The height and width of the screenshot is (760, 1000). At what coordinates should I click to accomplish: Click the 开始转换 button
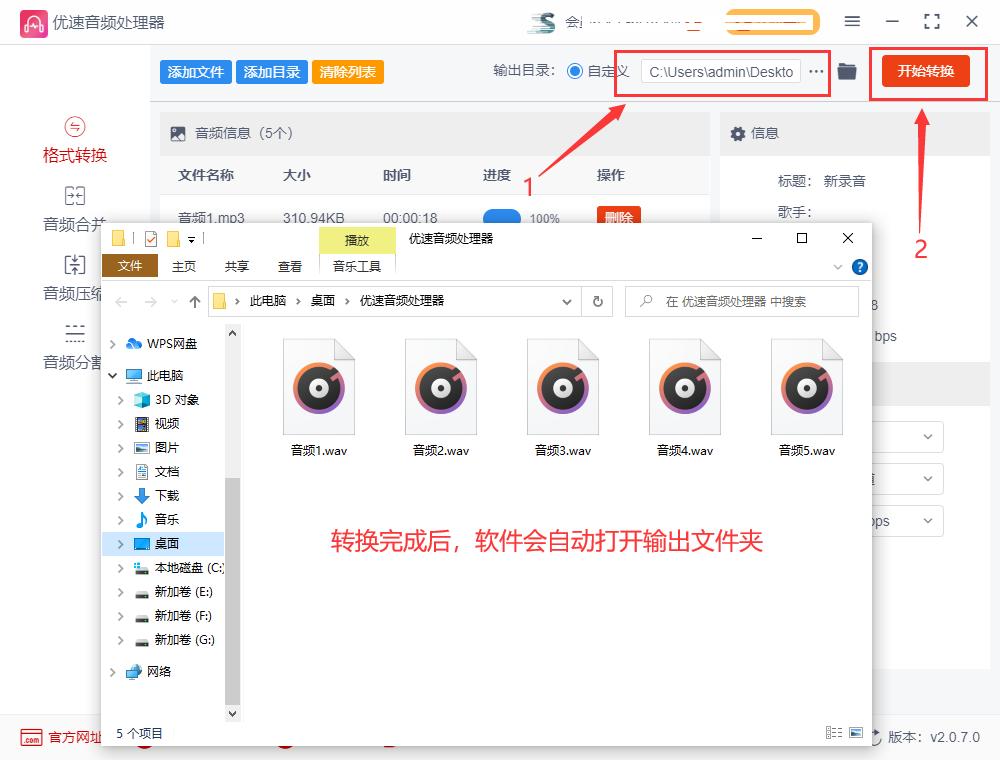927,71
